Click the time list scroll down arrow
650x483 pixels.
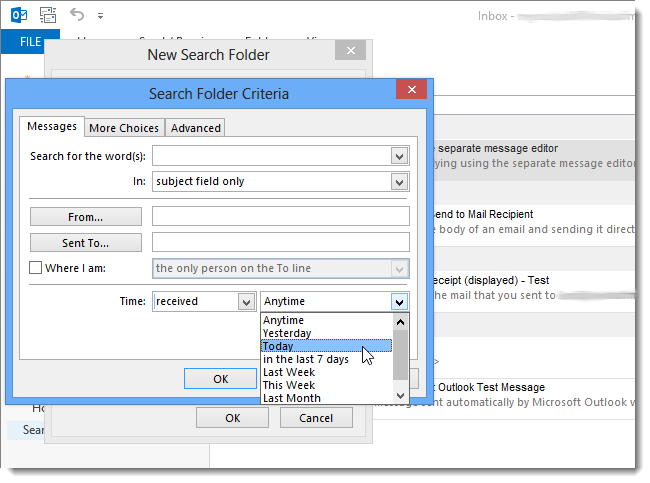tap(400, 396)
